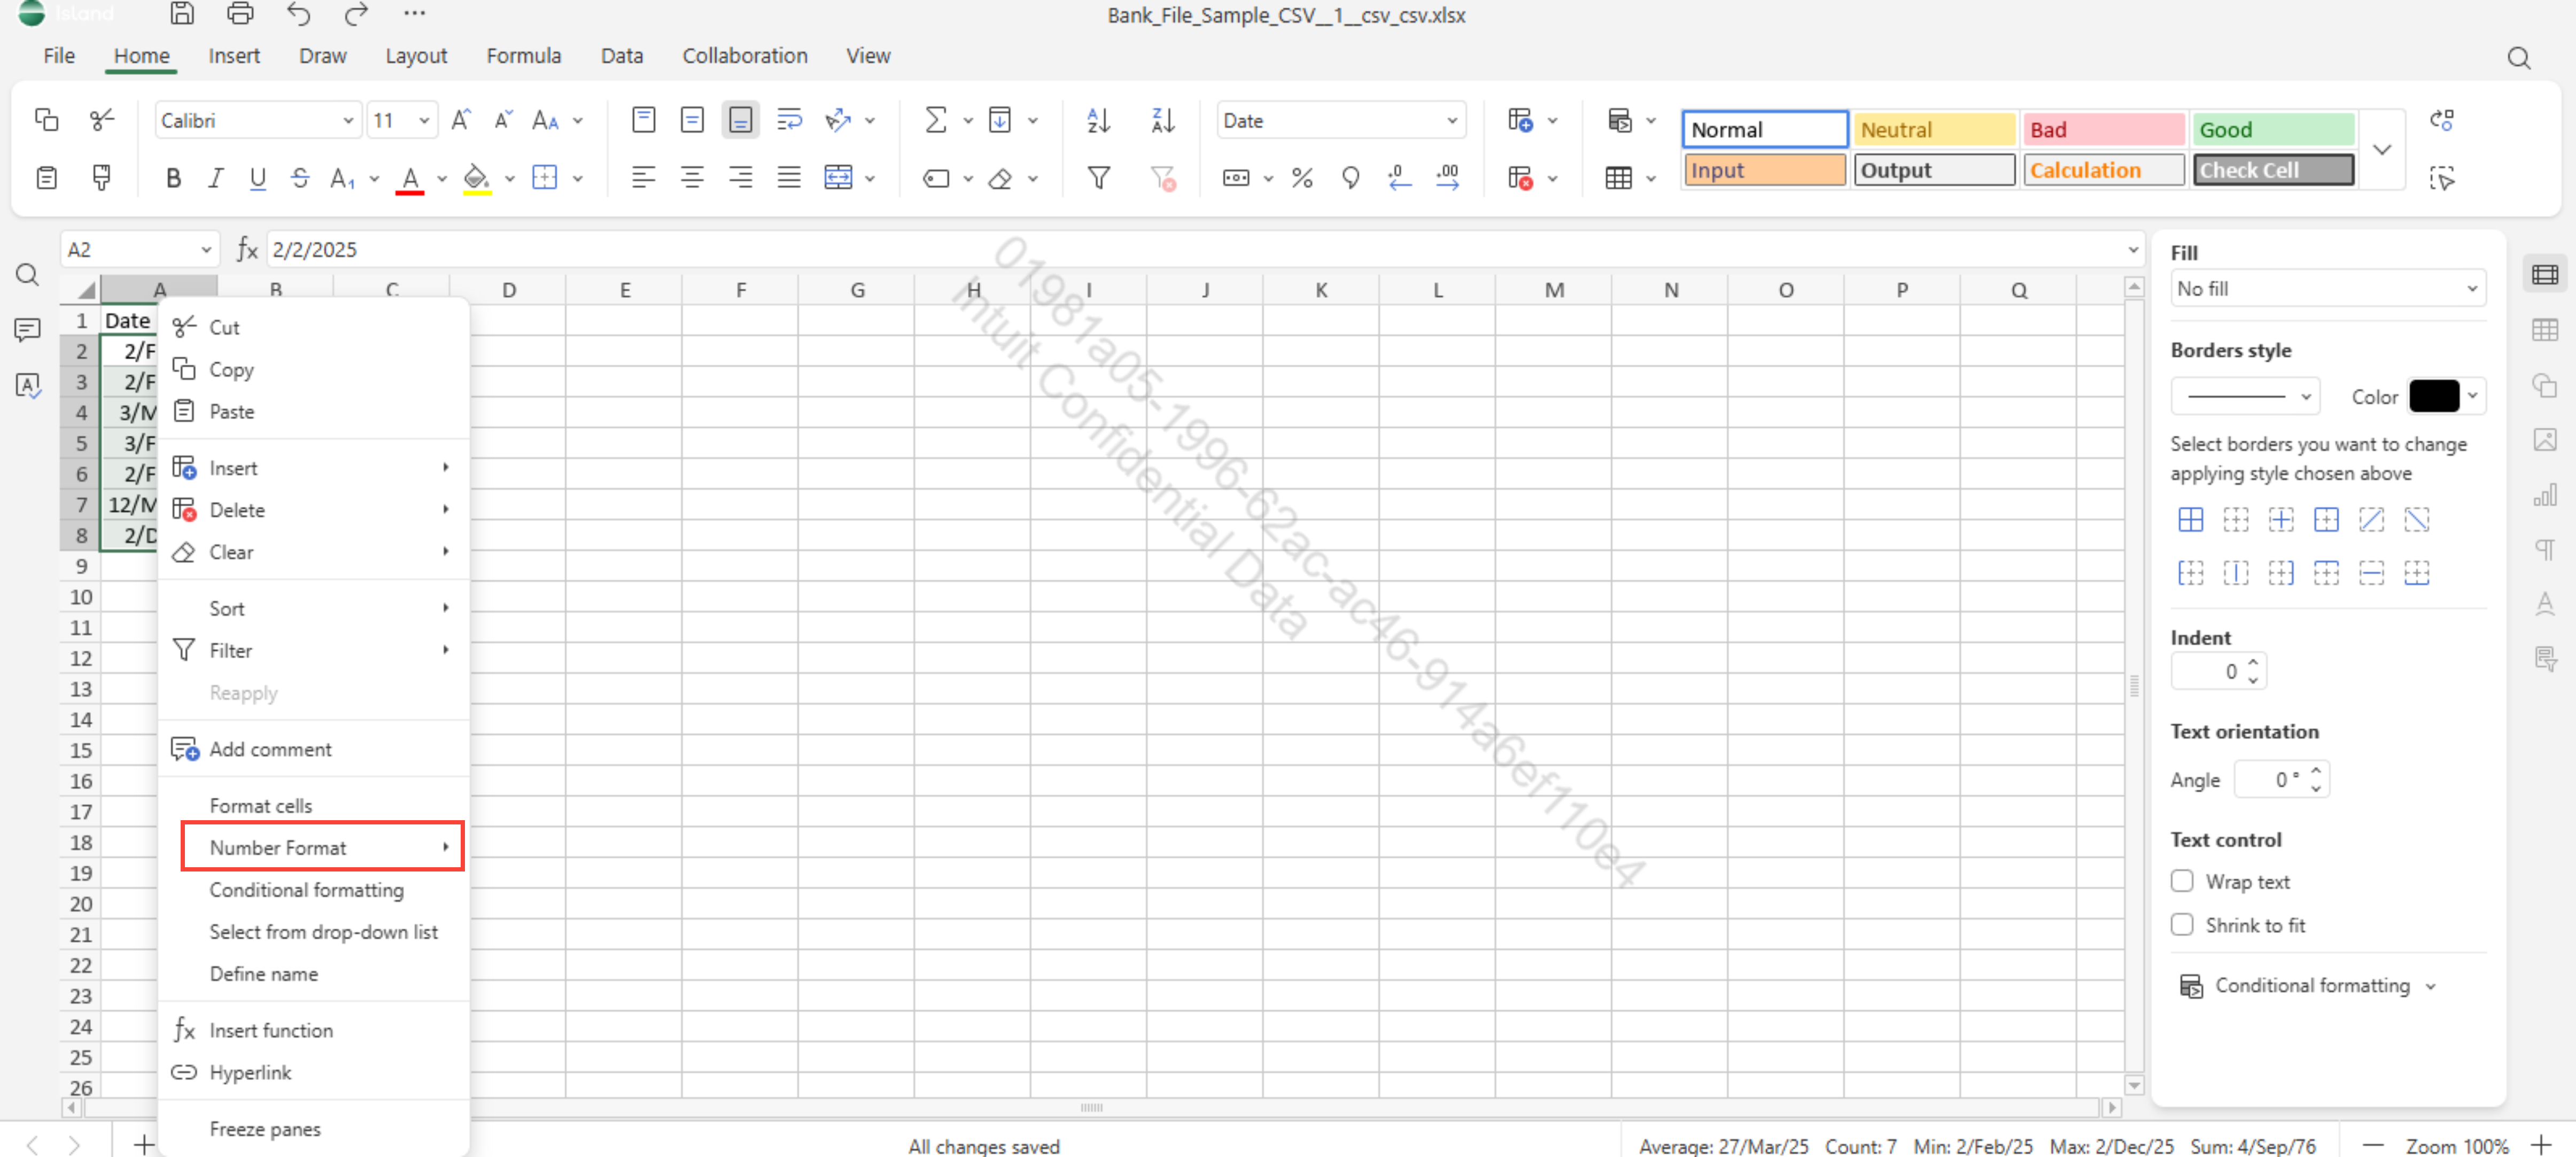Viewport: 2576px width, 1157px height.
Task: Switch to the Formula tab
Action: pos(523,56)
